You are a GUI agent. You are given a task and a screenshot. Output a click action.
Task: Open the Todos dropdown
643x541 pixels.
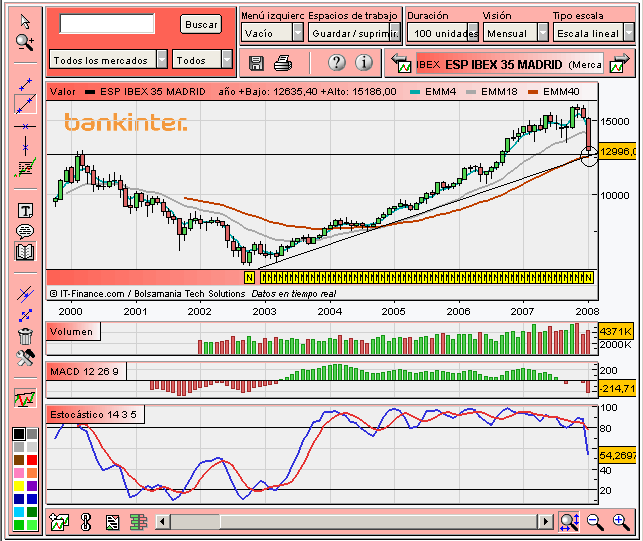[202, 60]
